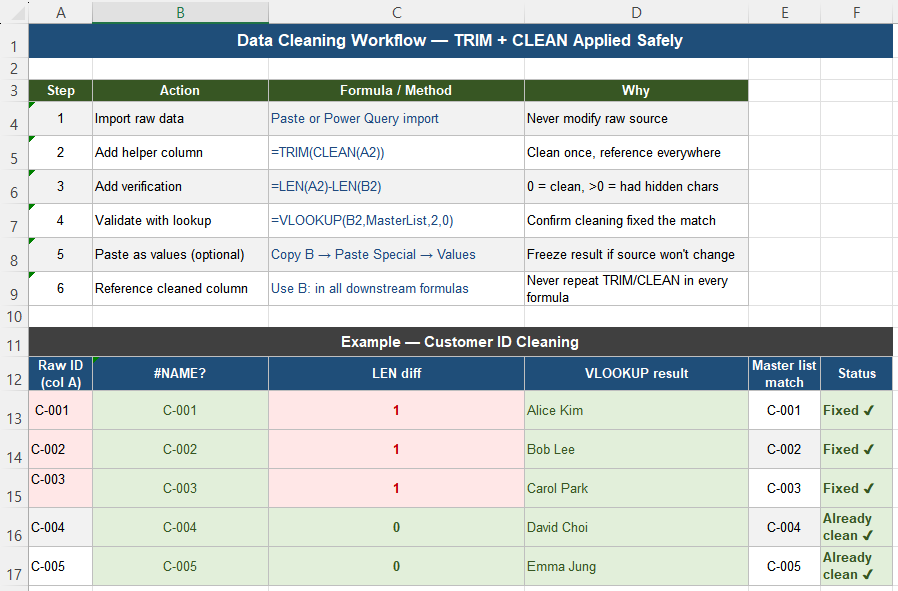Select column B header
Viewport: 898px width, 591px height.
pos(180,12)
